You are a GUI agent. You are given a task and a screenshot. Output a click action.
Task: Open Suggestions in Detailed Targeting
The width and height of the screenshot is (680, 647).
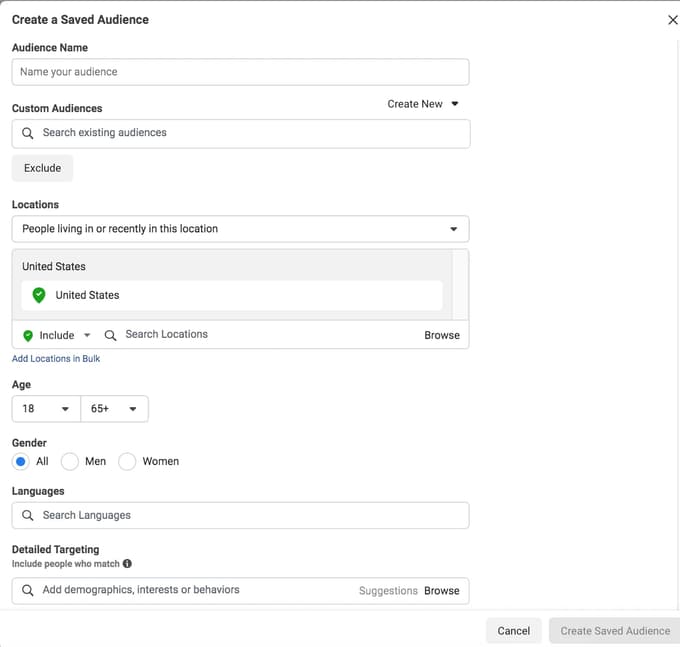coord(388,591)
